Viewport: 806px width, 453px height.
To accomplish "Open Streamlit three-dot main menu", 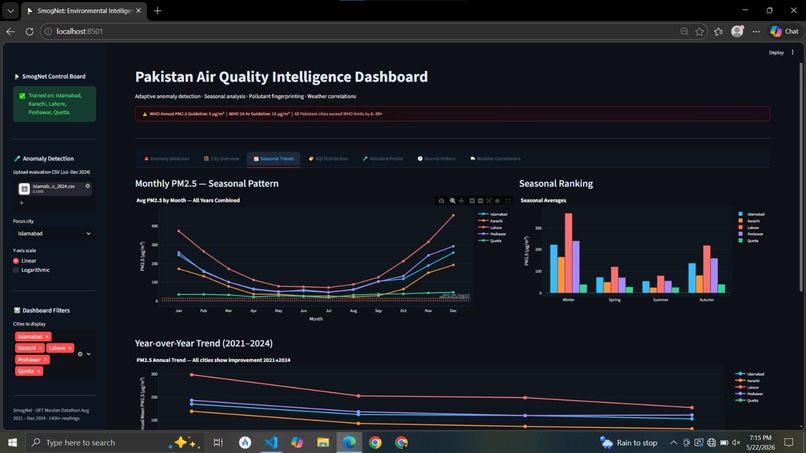I will pos(793,52).
